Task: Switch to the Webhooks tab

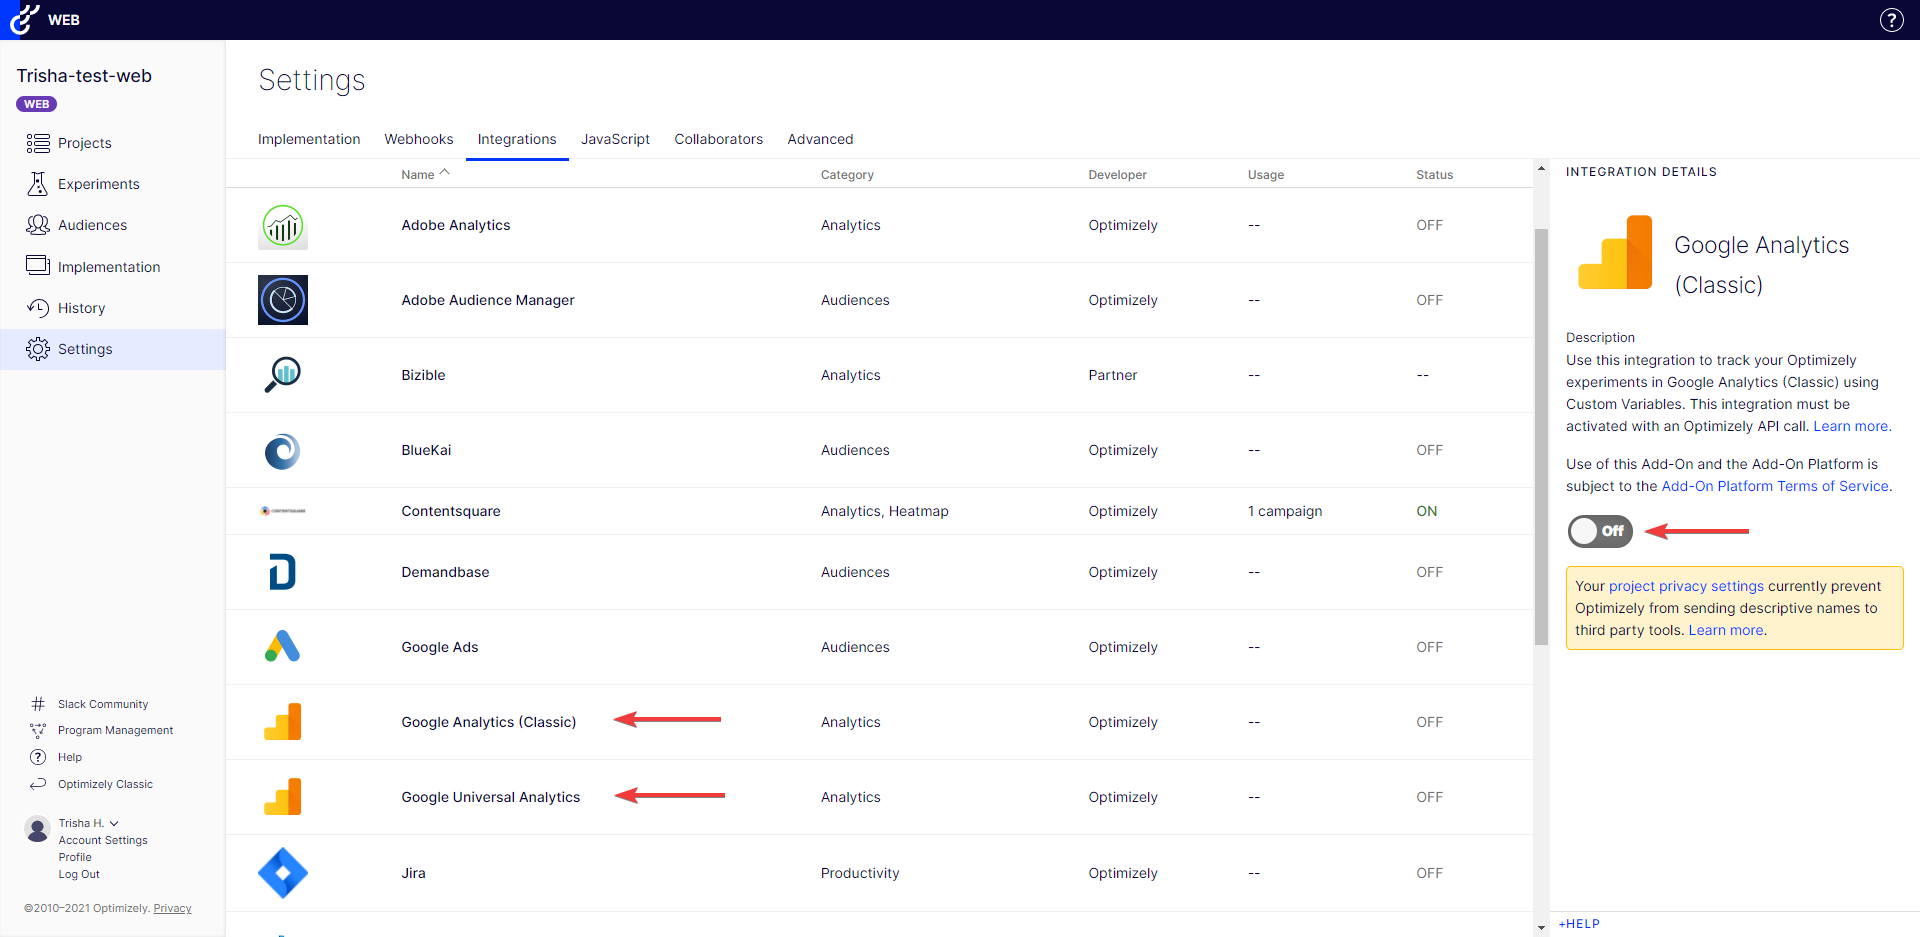Action: [419, 139]
